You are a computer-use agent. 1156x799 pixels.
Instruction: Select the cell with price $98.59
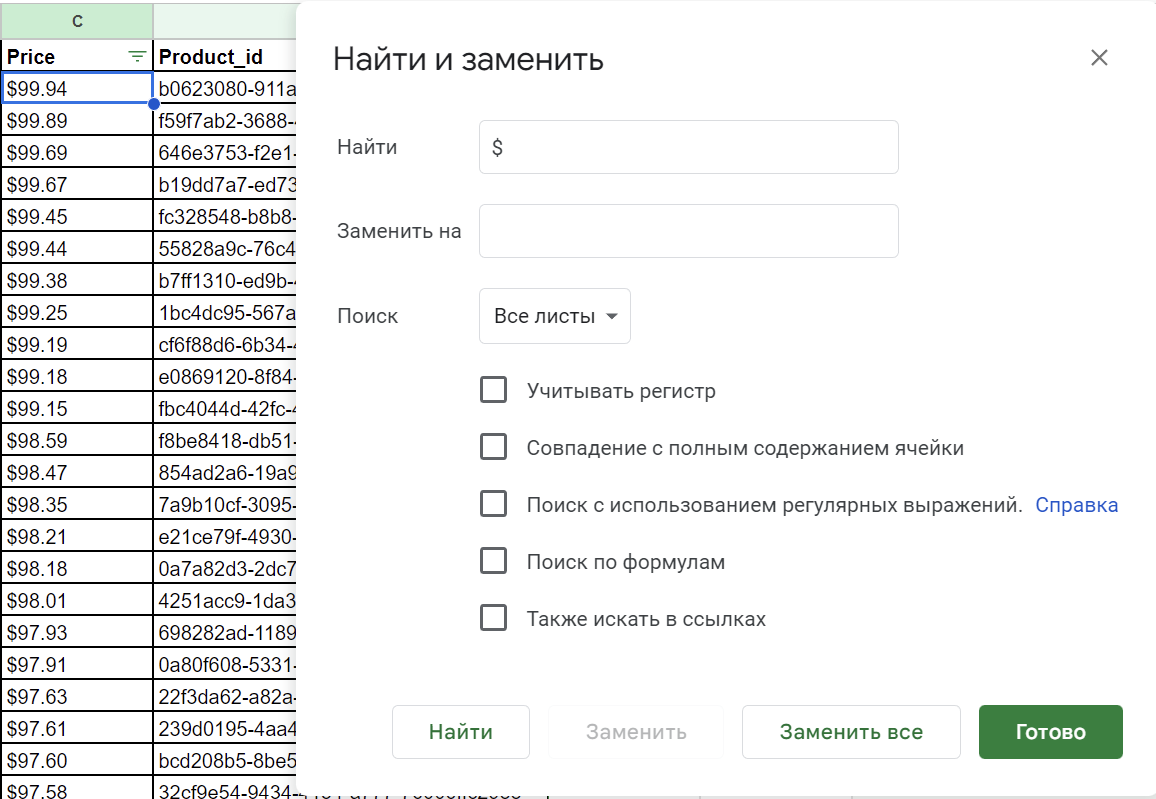pyautogui.click(x=76, y=441)
